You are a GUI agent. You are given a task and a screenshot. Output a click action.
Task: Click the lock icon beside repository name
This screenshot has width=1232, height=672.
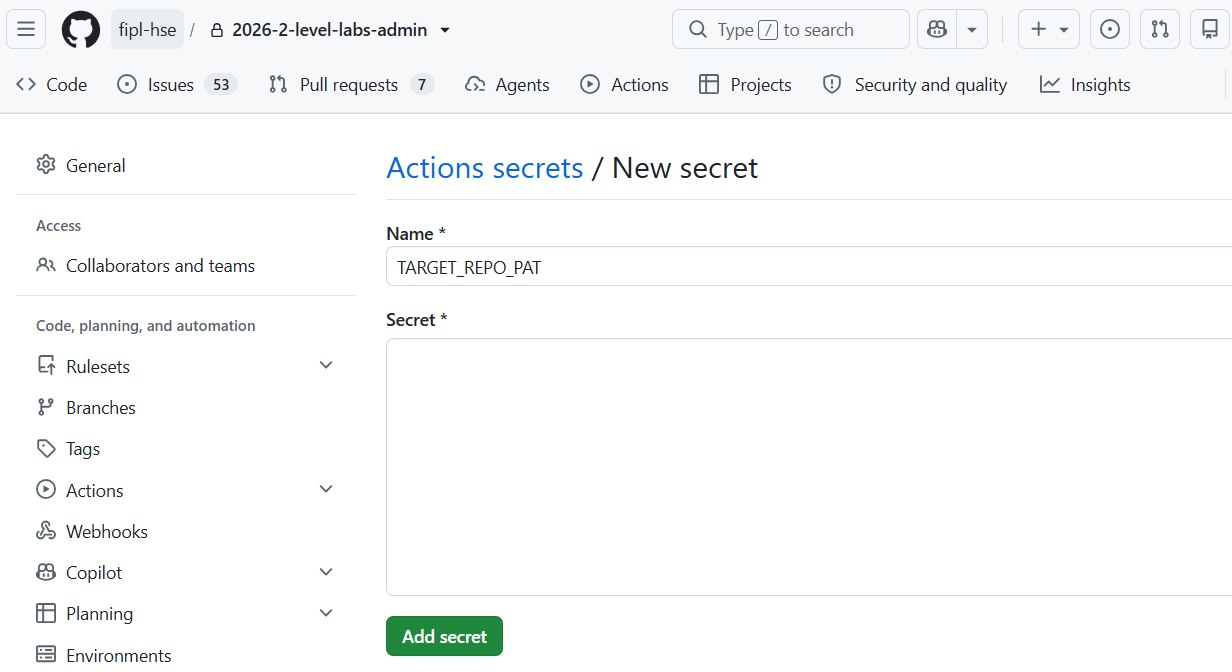217,30
